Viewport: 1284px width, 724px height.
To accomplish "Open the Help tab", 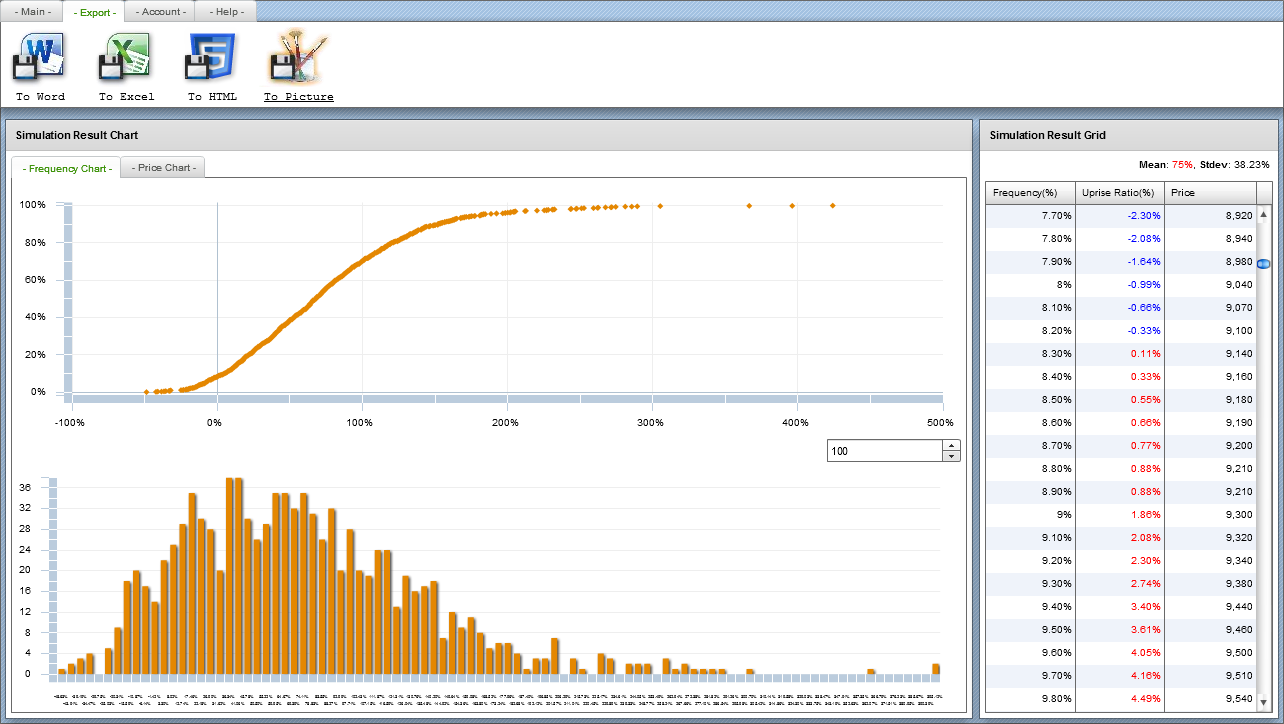I will pos(226,12).
